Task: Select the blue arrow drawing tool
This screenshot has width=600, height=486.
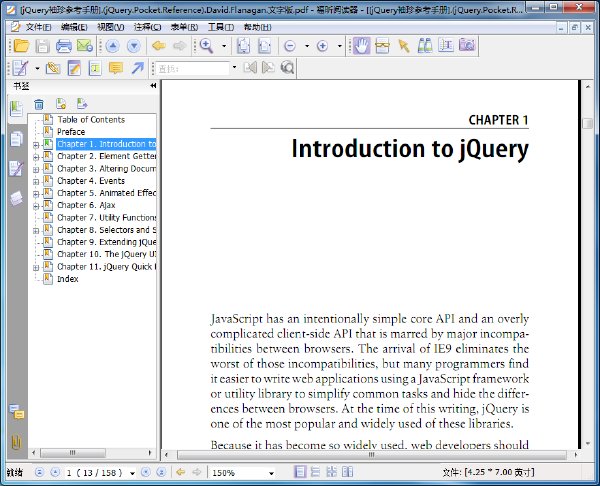Action: pyautogui.click(x=137, y=68)
